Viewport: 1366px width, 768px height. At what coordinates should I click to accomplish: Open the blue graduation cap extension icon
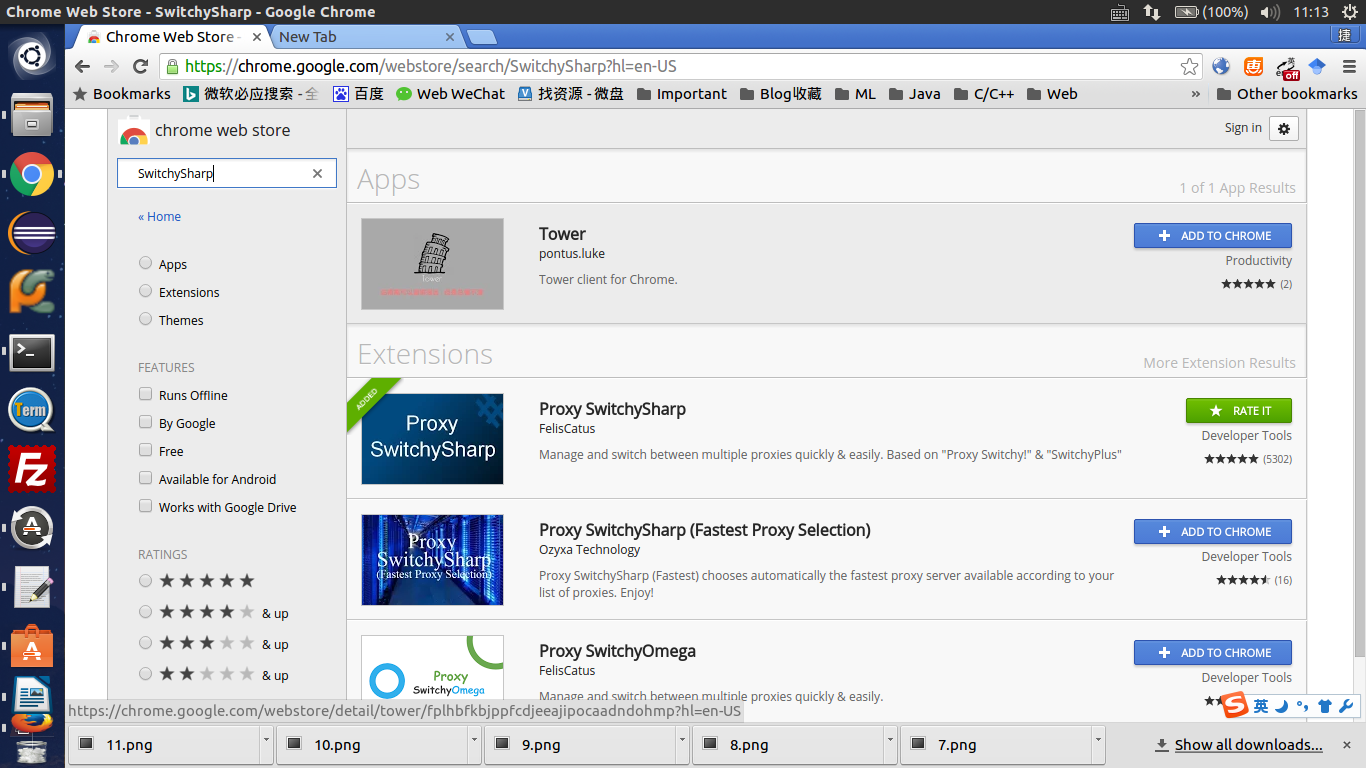pos(1317,67)
